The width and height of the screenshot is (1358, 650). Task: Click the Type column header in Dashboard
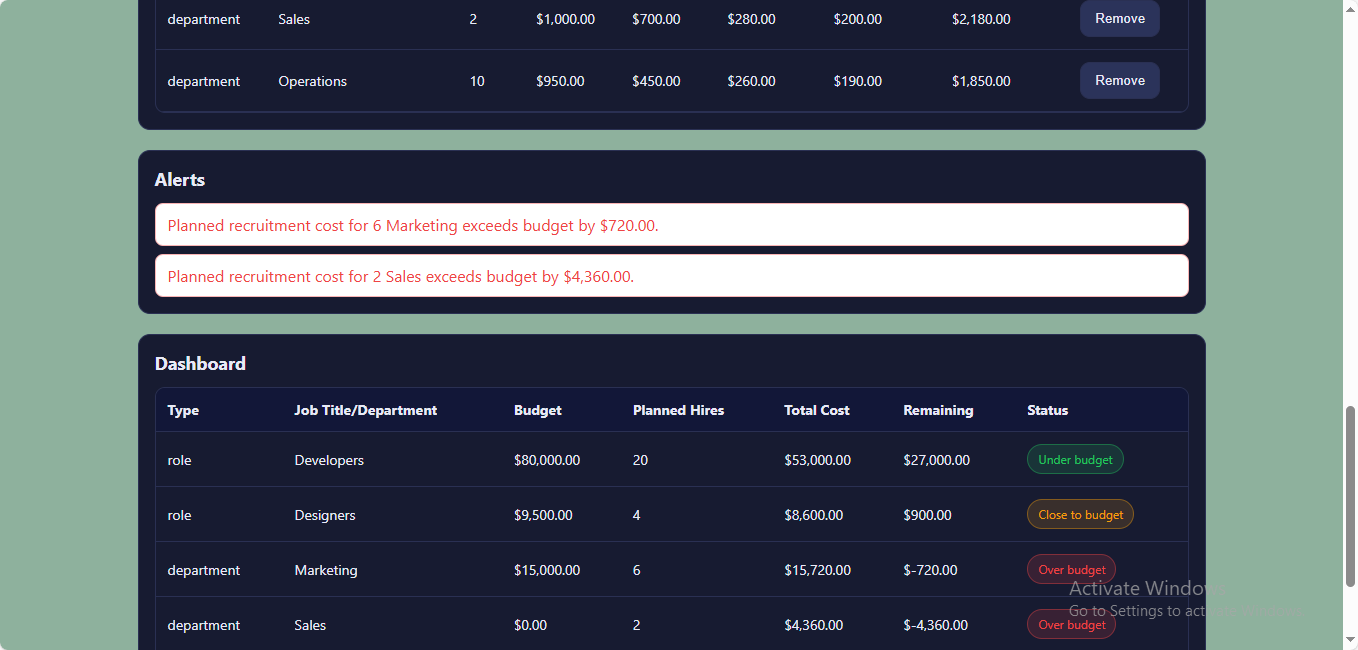[x=183, y=410]
